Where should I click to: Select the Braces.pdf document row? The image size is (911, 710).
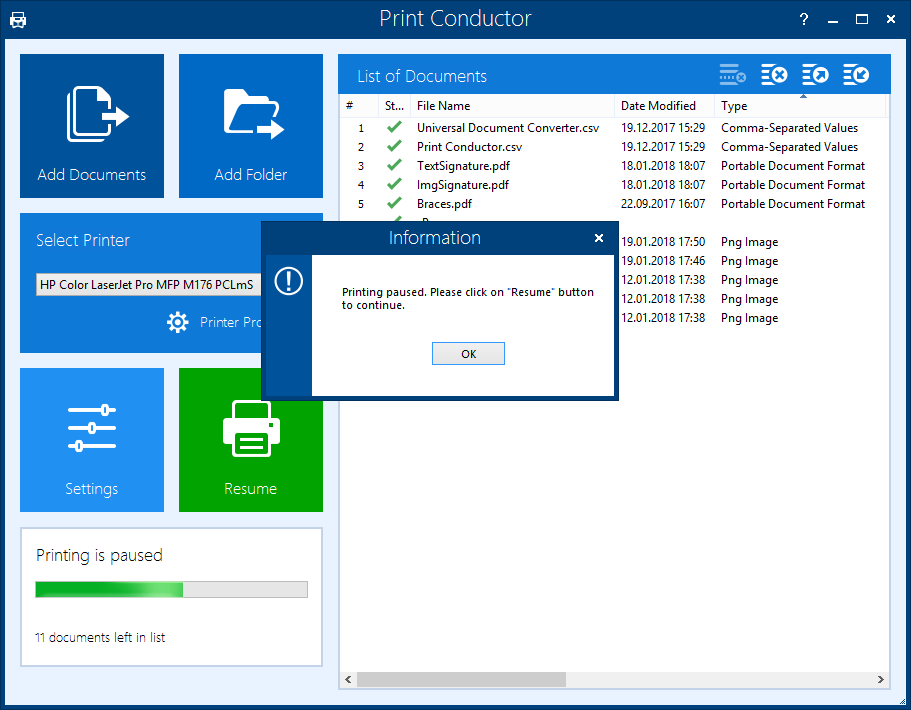coord(444,204)
